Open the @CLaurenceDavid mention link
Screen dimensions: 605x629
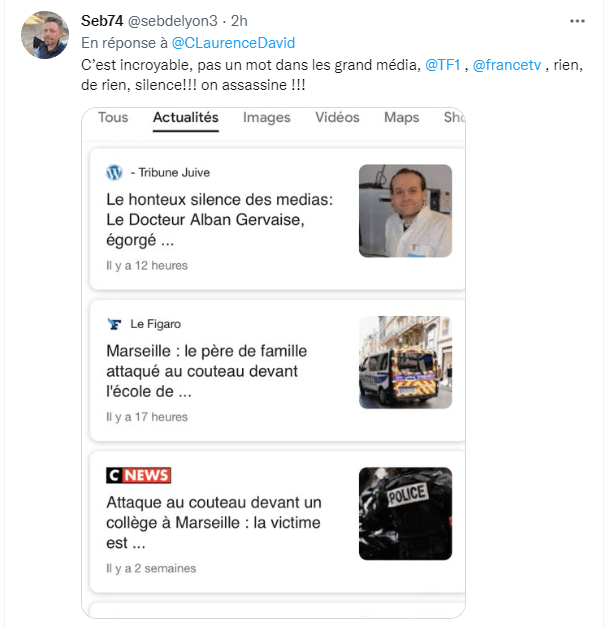tap(233, 42)
